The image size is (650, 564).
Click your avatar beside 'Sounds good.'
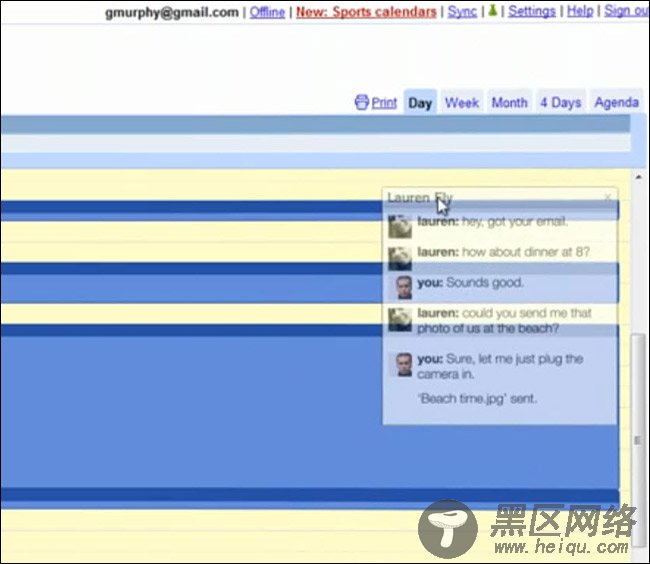point(403,288)
